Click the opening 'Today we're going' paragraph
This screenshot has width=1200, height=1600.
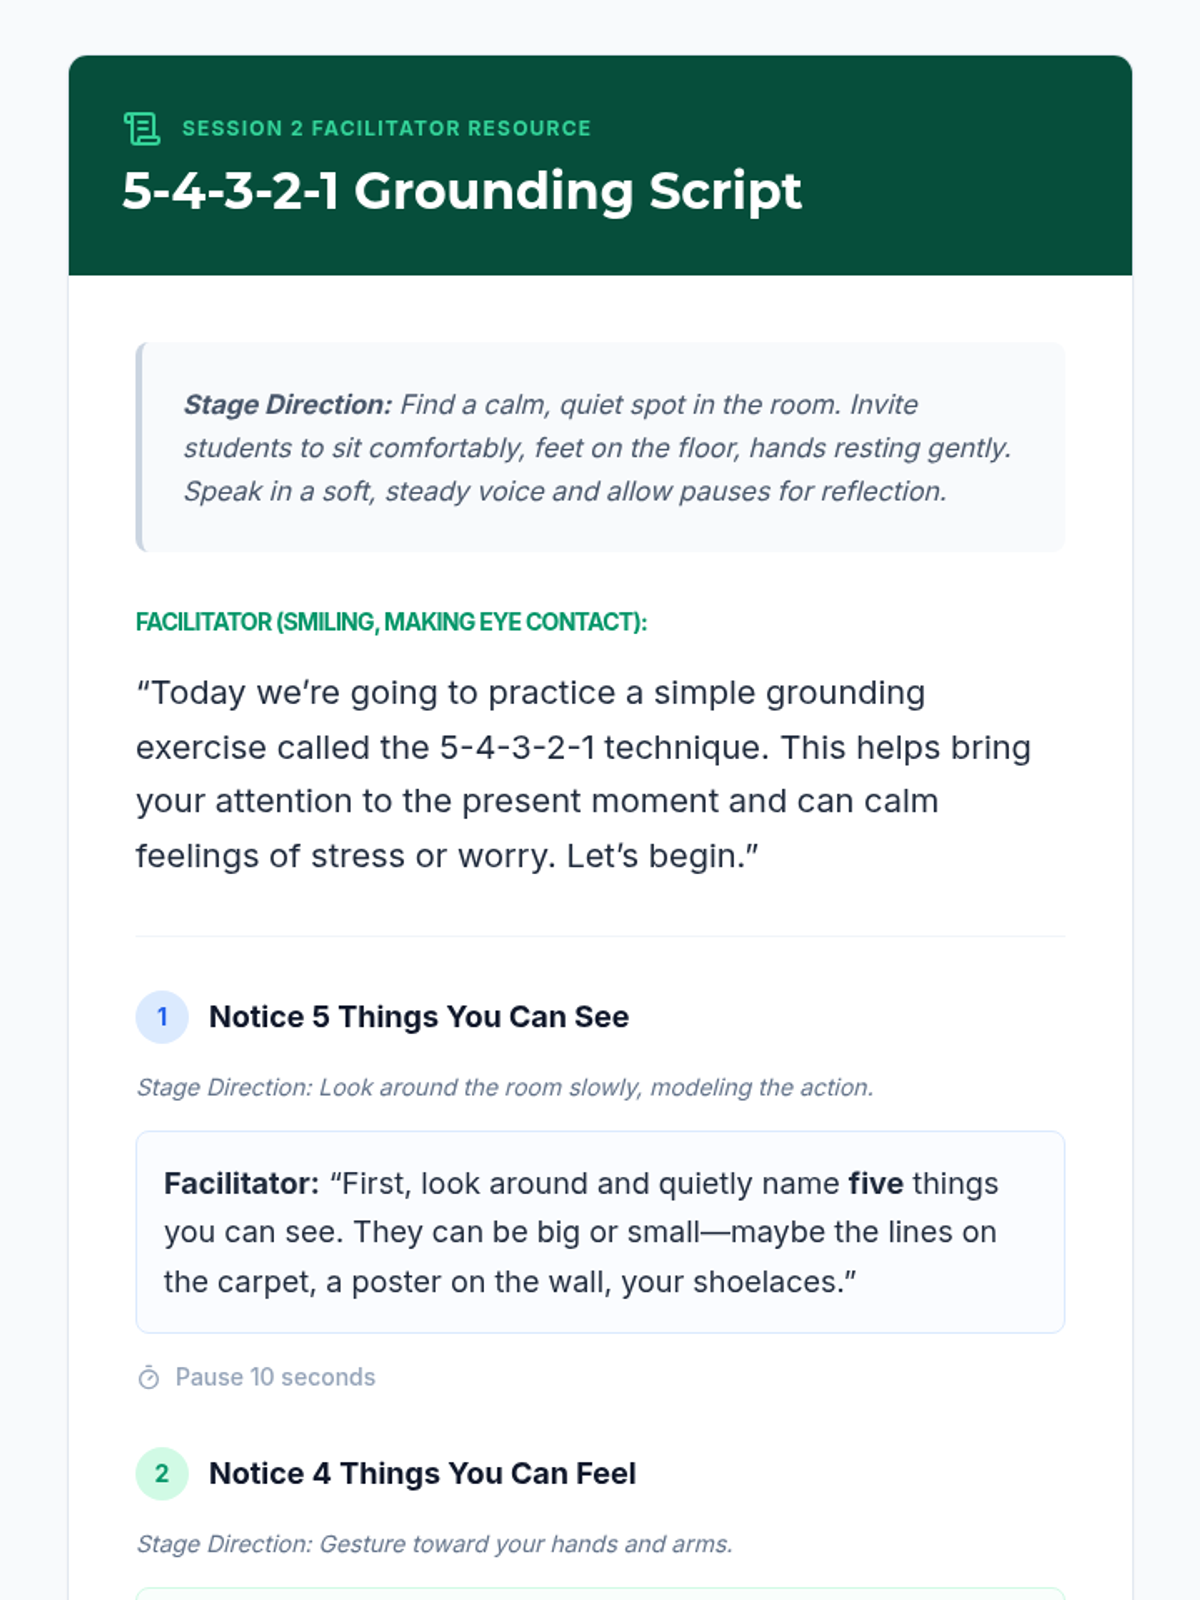[x=583, y=774]
